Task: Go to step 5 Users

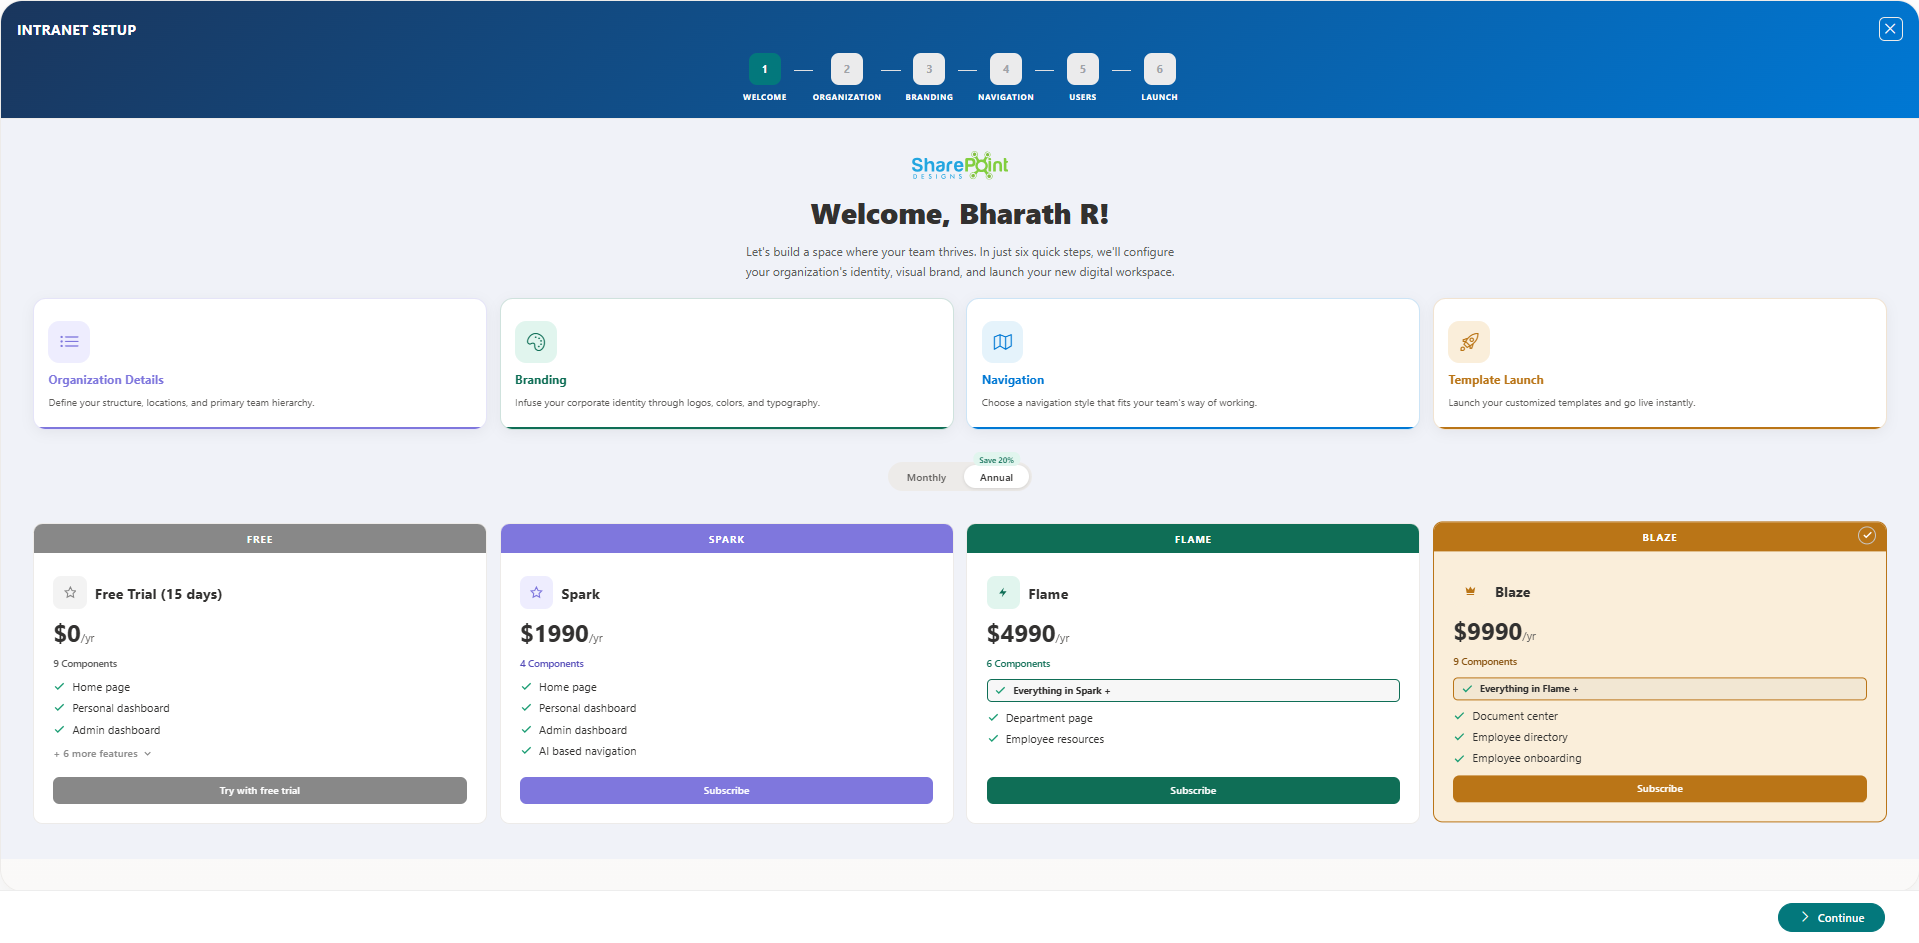Action: pyautogui.click(x=1083, y=69)
